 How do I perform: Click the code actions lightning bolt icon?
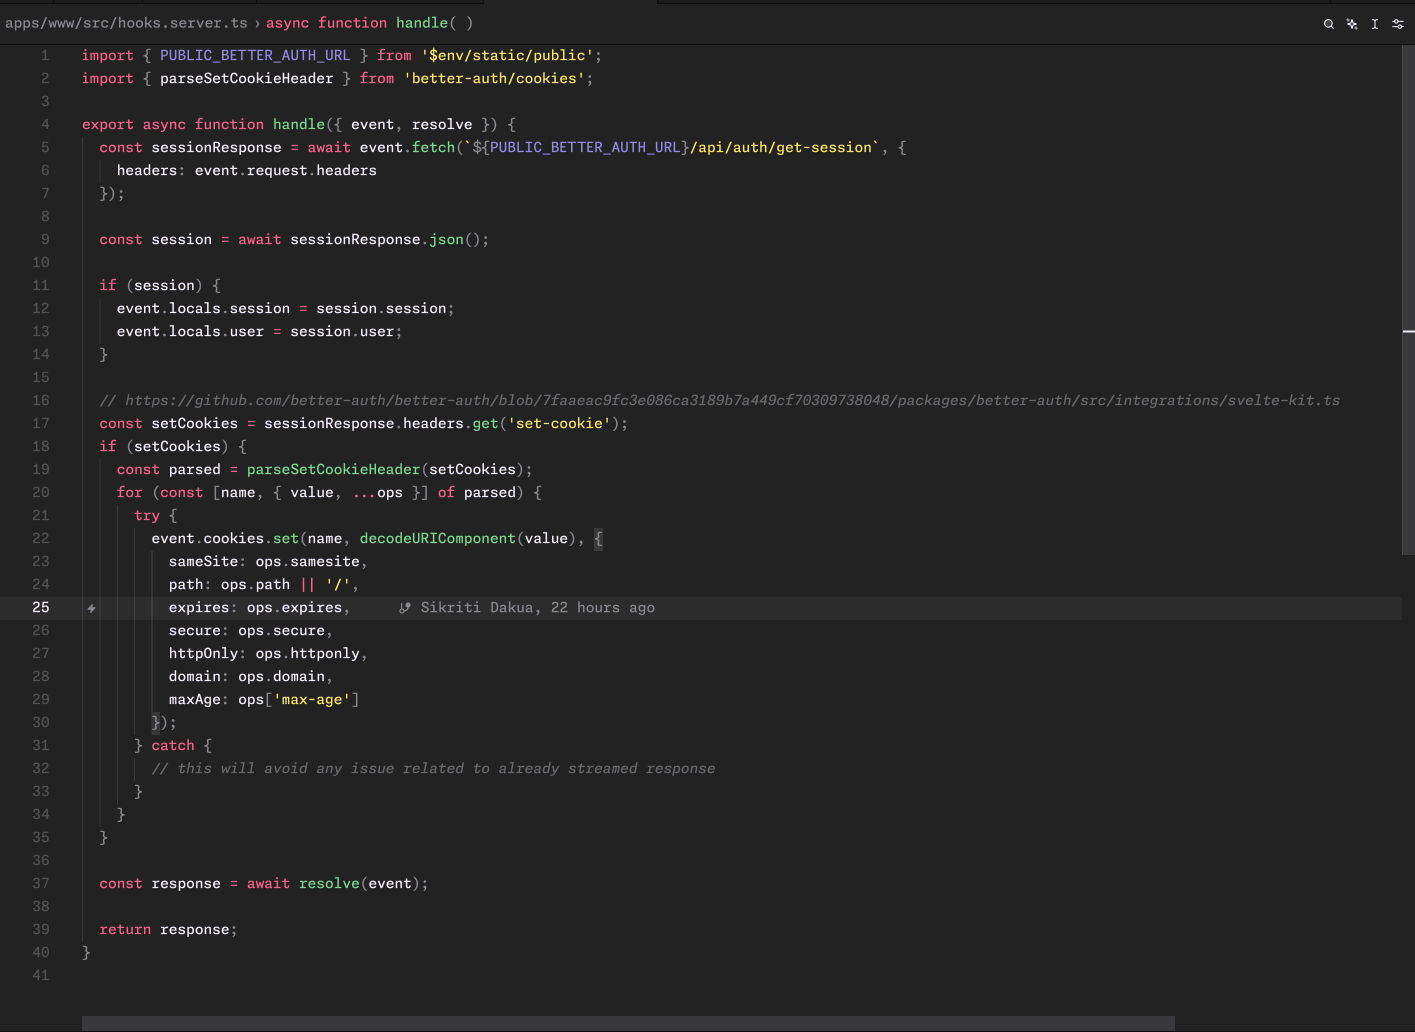91,608
